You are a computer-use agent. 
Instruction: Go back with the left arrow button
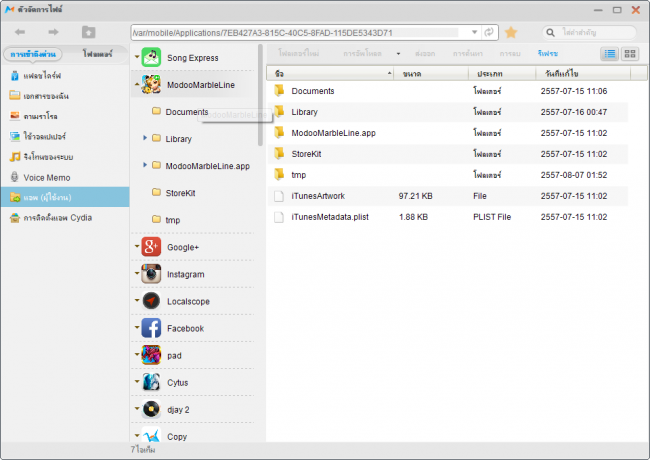(20, 32)
